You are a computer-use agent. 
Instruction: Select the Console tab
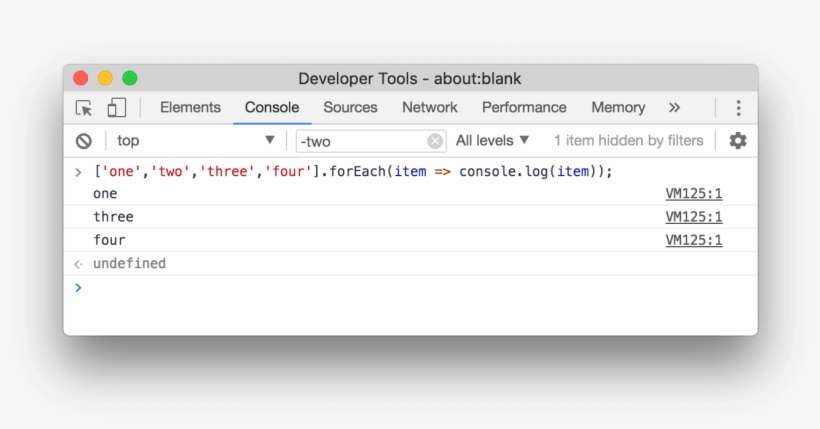click(x=272, y=108)
